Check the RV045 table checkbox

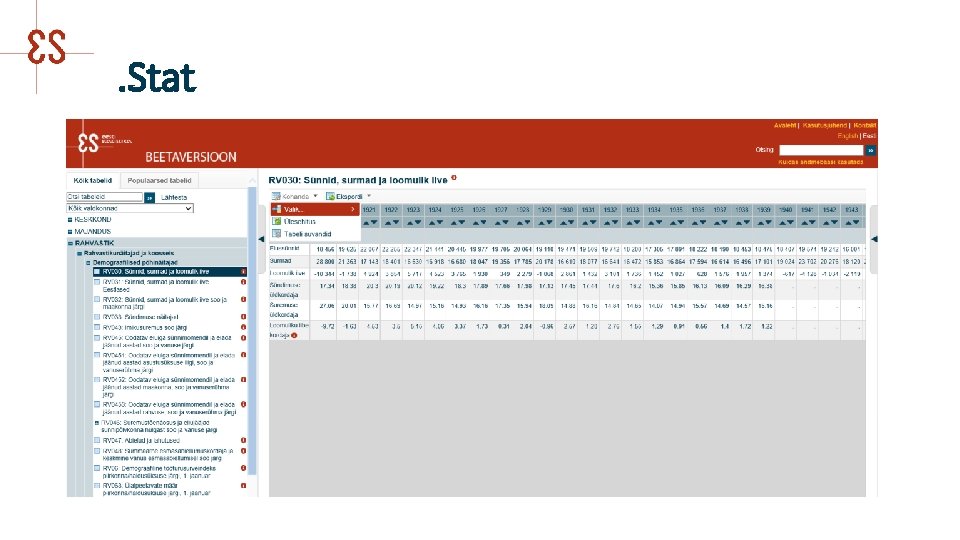click(x=97, y=338)
